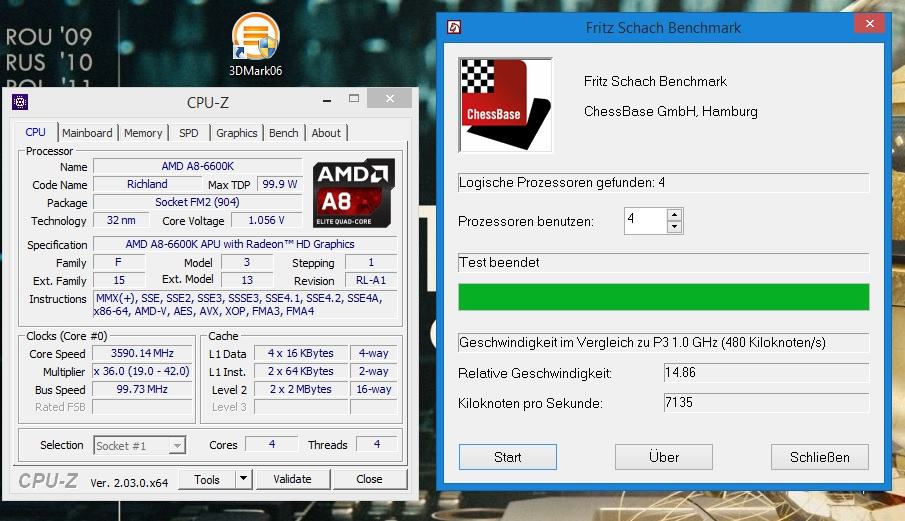The width and height of the screenshot is (905, 521).
Task: Switch to the CPU tab
Action: (35, 132)
